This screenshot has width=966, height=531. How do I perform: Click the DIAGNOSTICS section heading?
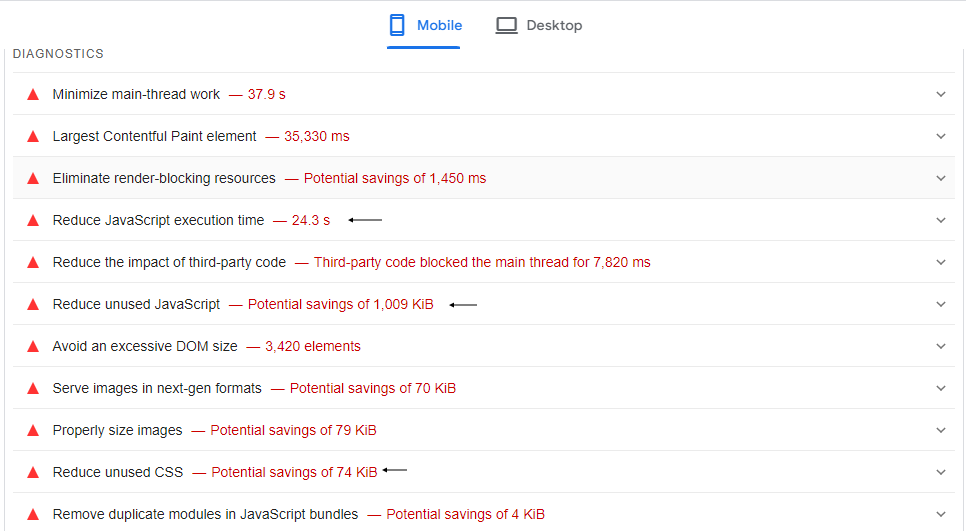pyautogui.click(x=58, y=54)
